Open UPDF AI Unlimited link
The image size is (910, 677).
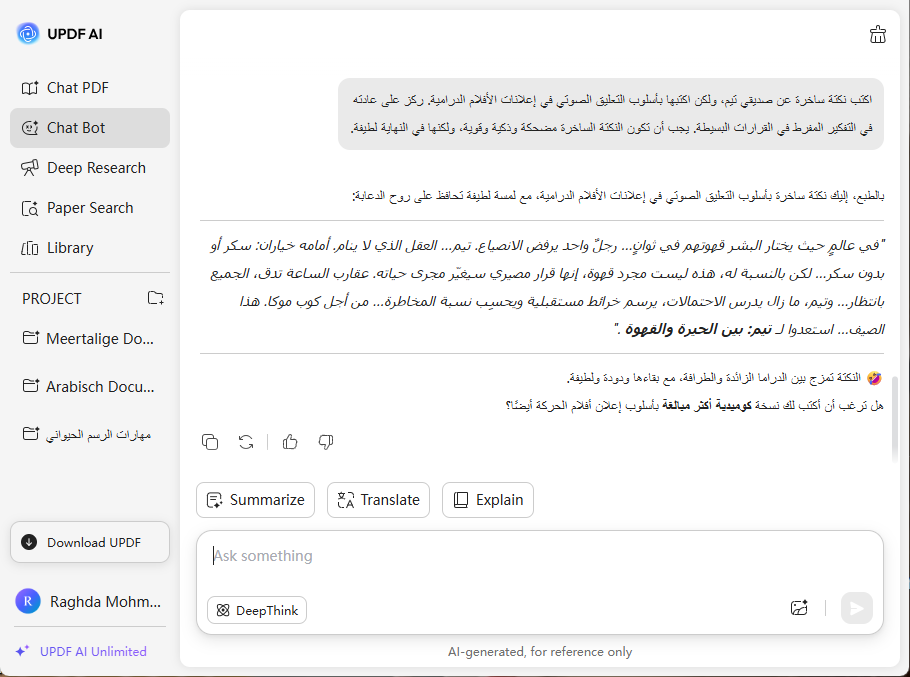(x=93, y=651)
